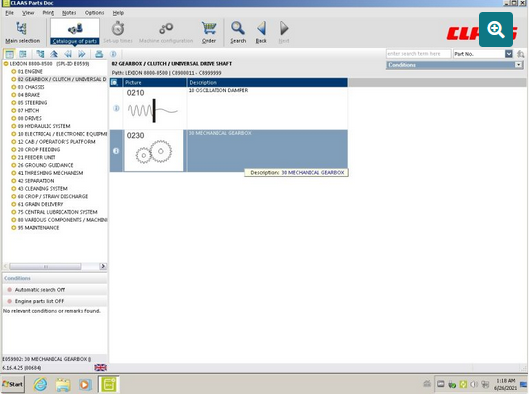Image resolution: width=529 pixels, height=394 pixels.
Task: Open the Options menu
Action: pyautogui.click(x=94, y=13)
